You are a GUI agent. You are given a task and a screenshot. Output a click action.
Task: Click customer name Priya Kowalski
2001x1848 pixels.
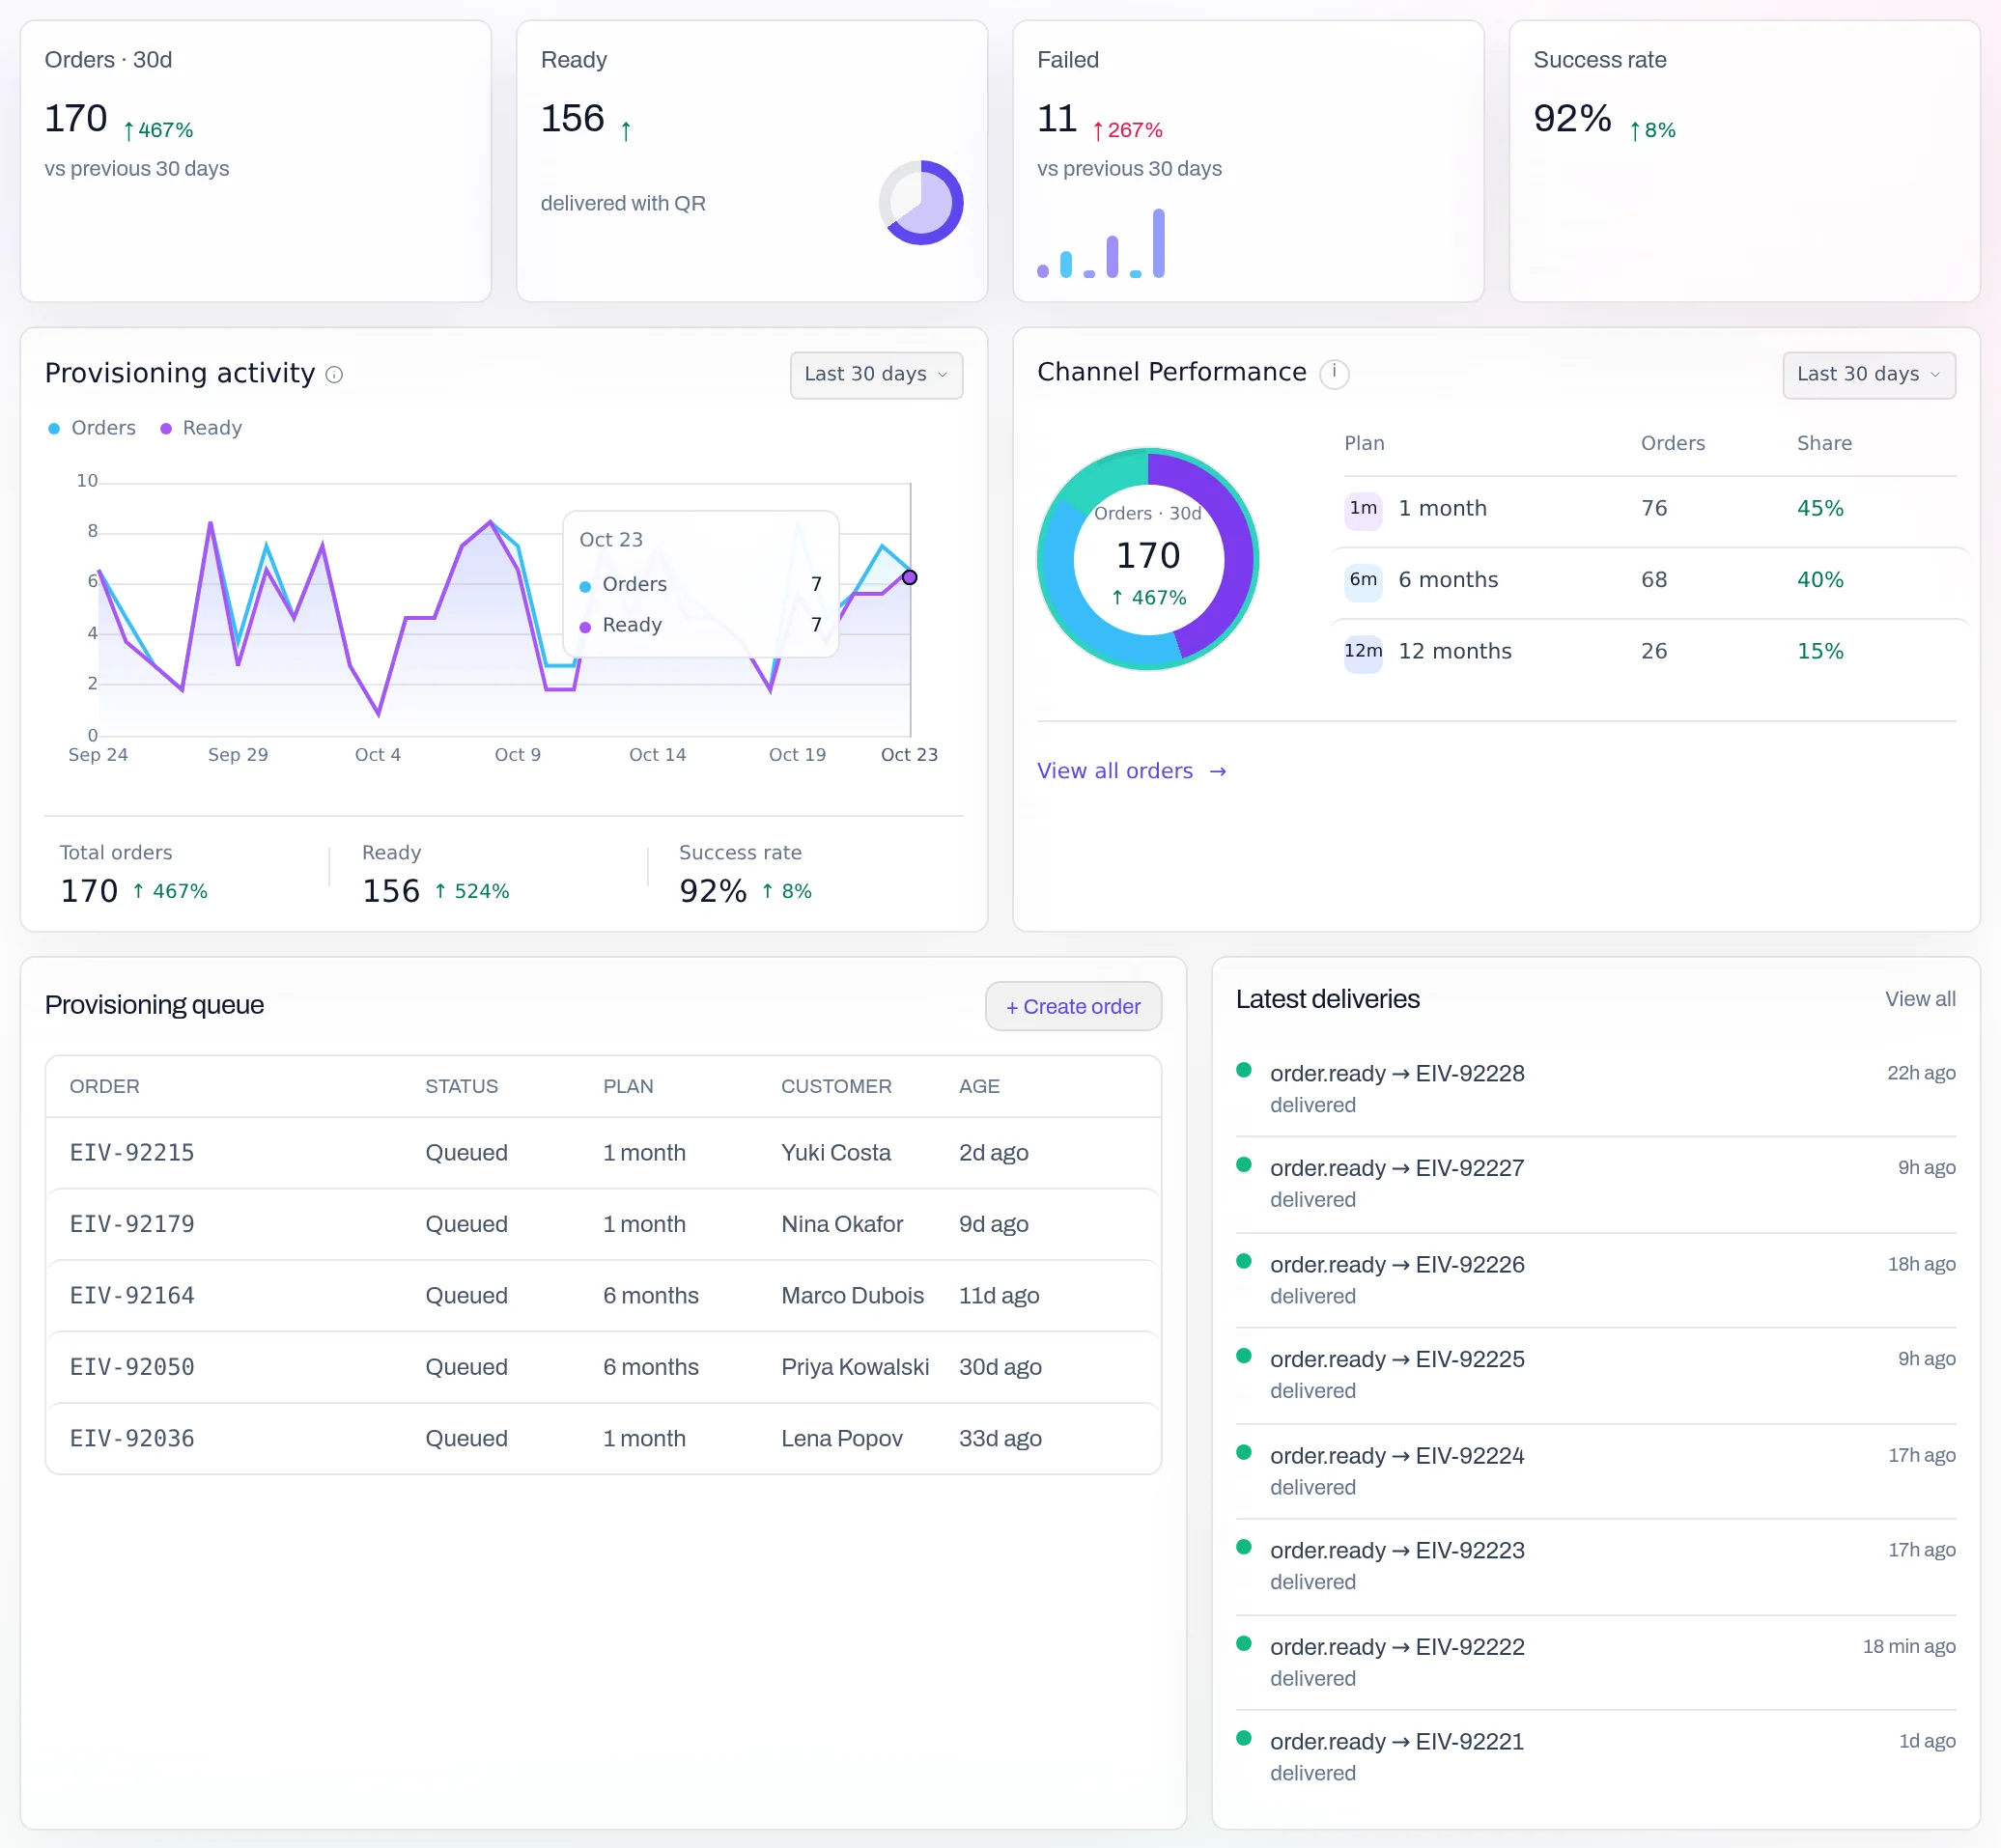pyautogui.click(x=855, y=1367)
